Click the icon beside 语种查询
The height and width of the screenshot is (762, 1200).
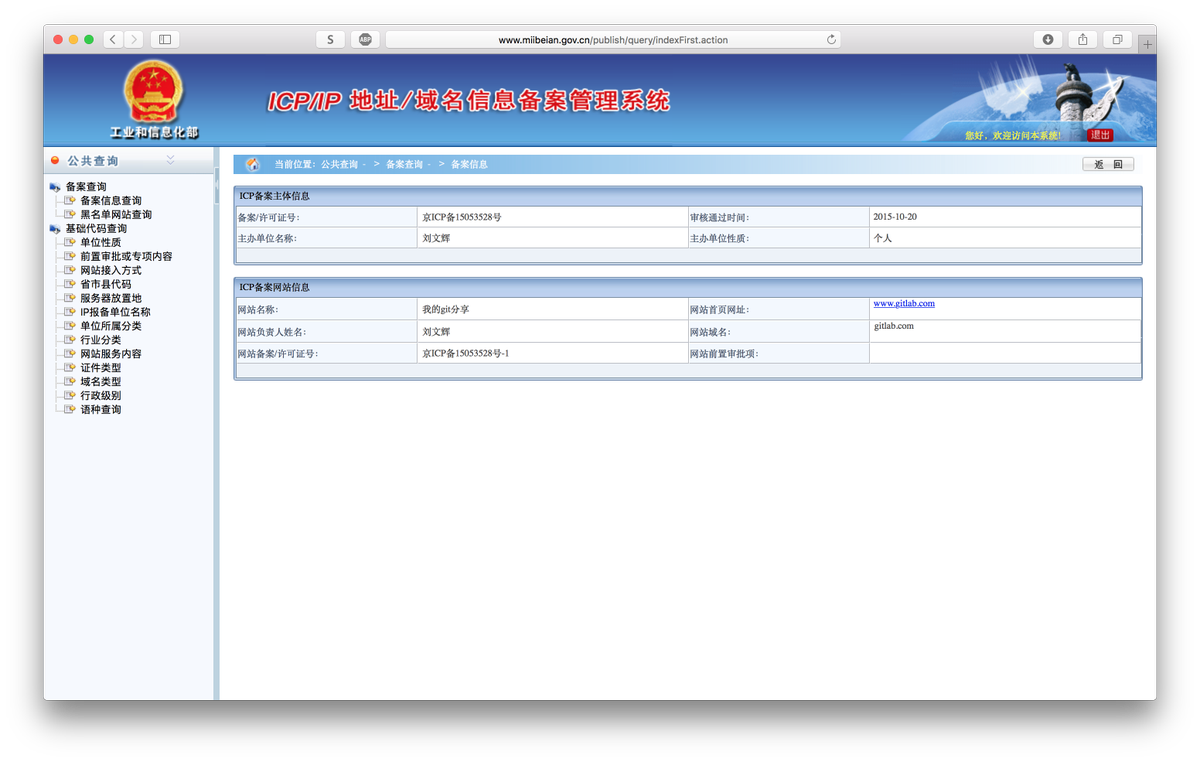70,410
